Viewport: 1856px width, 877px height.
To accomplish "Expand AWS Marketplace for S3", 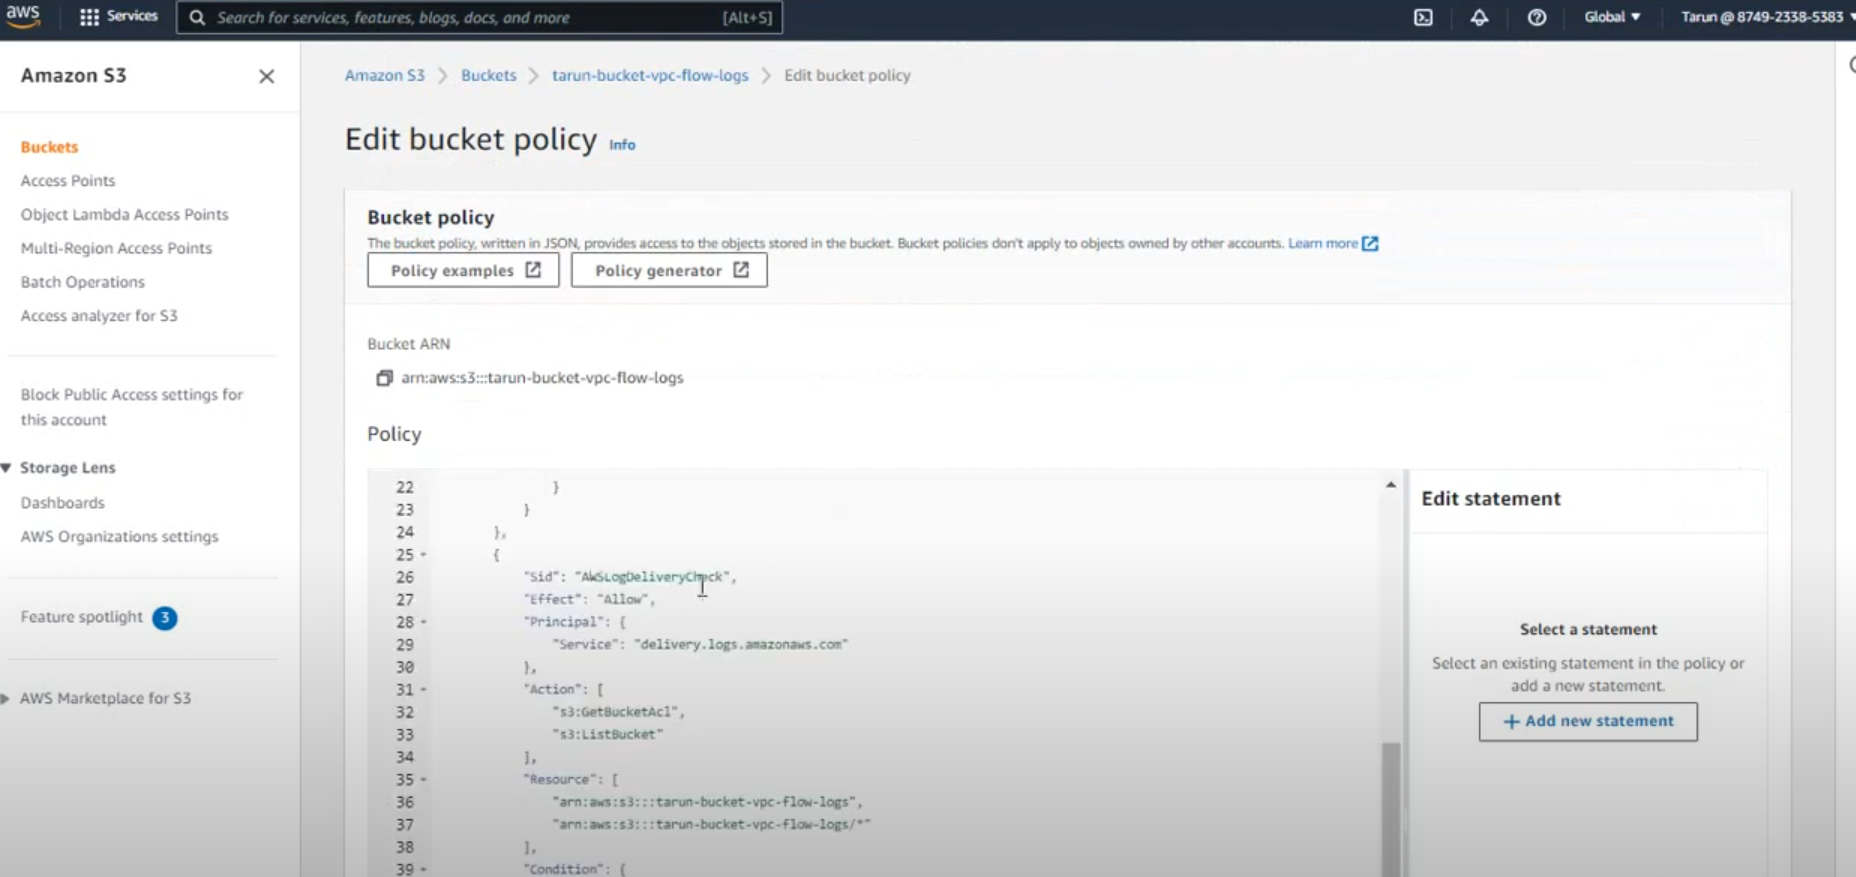I will (x=6, y=698).
